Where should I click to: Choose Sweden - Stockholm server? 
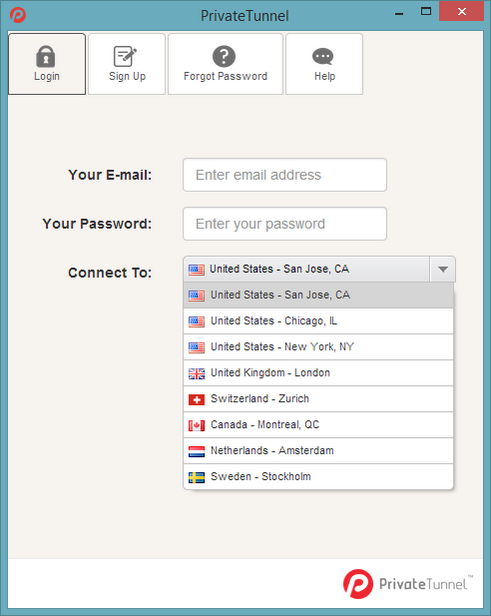coord(318,477)
